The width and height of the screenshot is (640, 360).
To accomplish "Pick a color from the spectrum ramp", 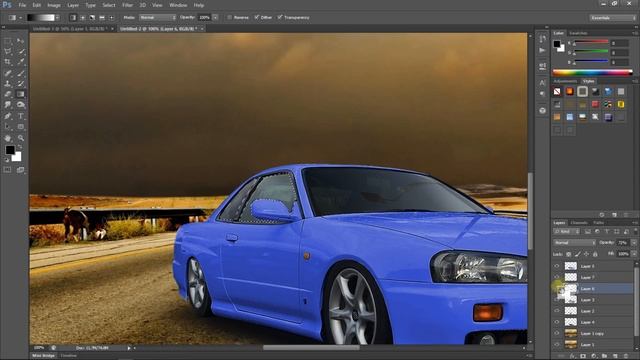I will 592,73.
